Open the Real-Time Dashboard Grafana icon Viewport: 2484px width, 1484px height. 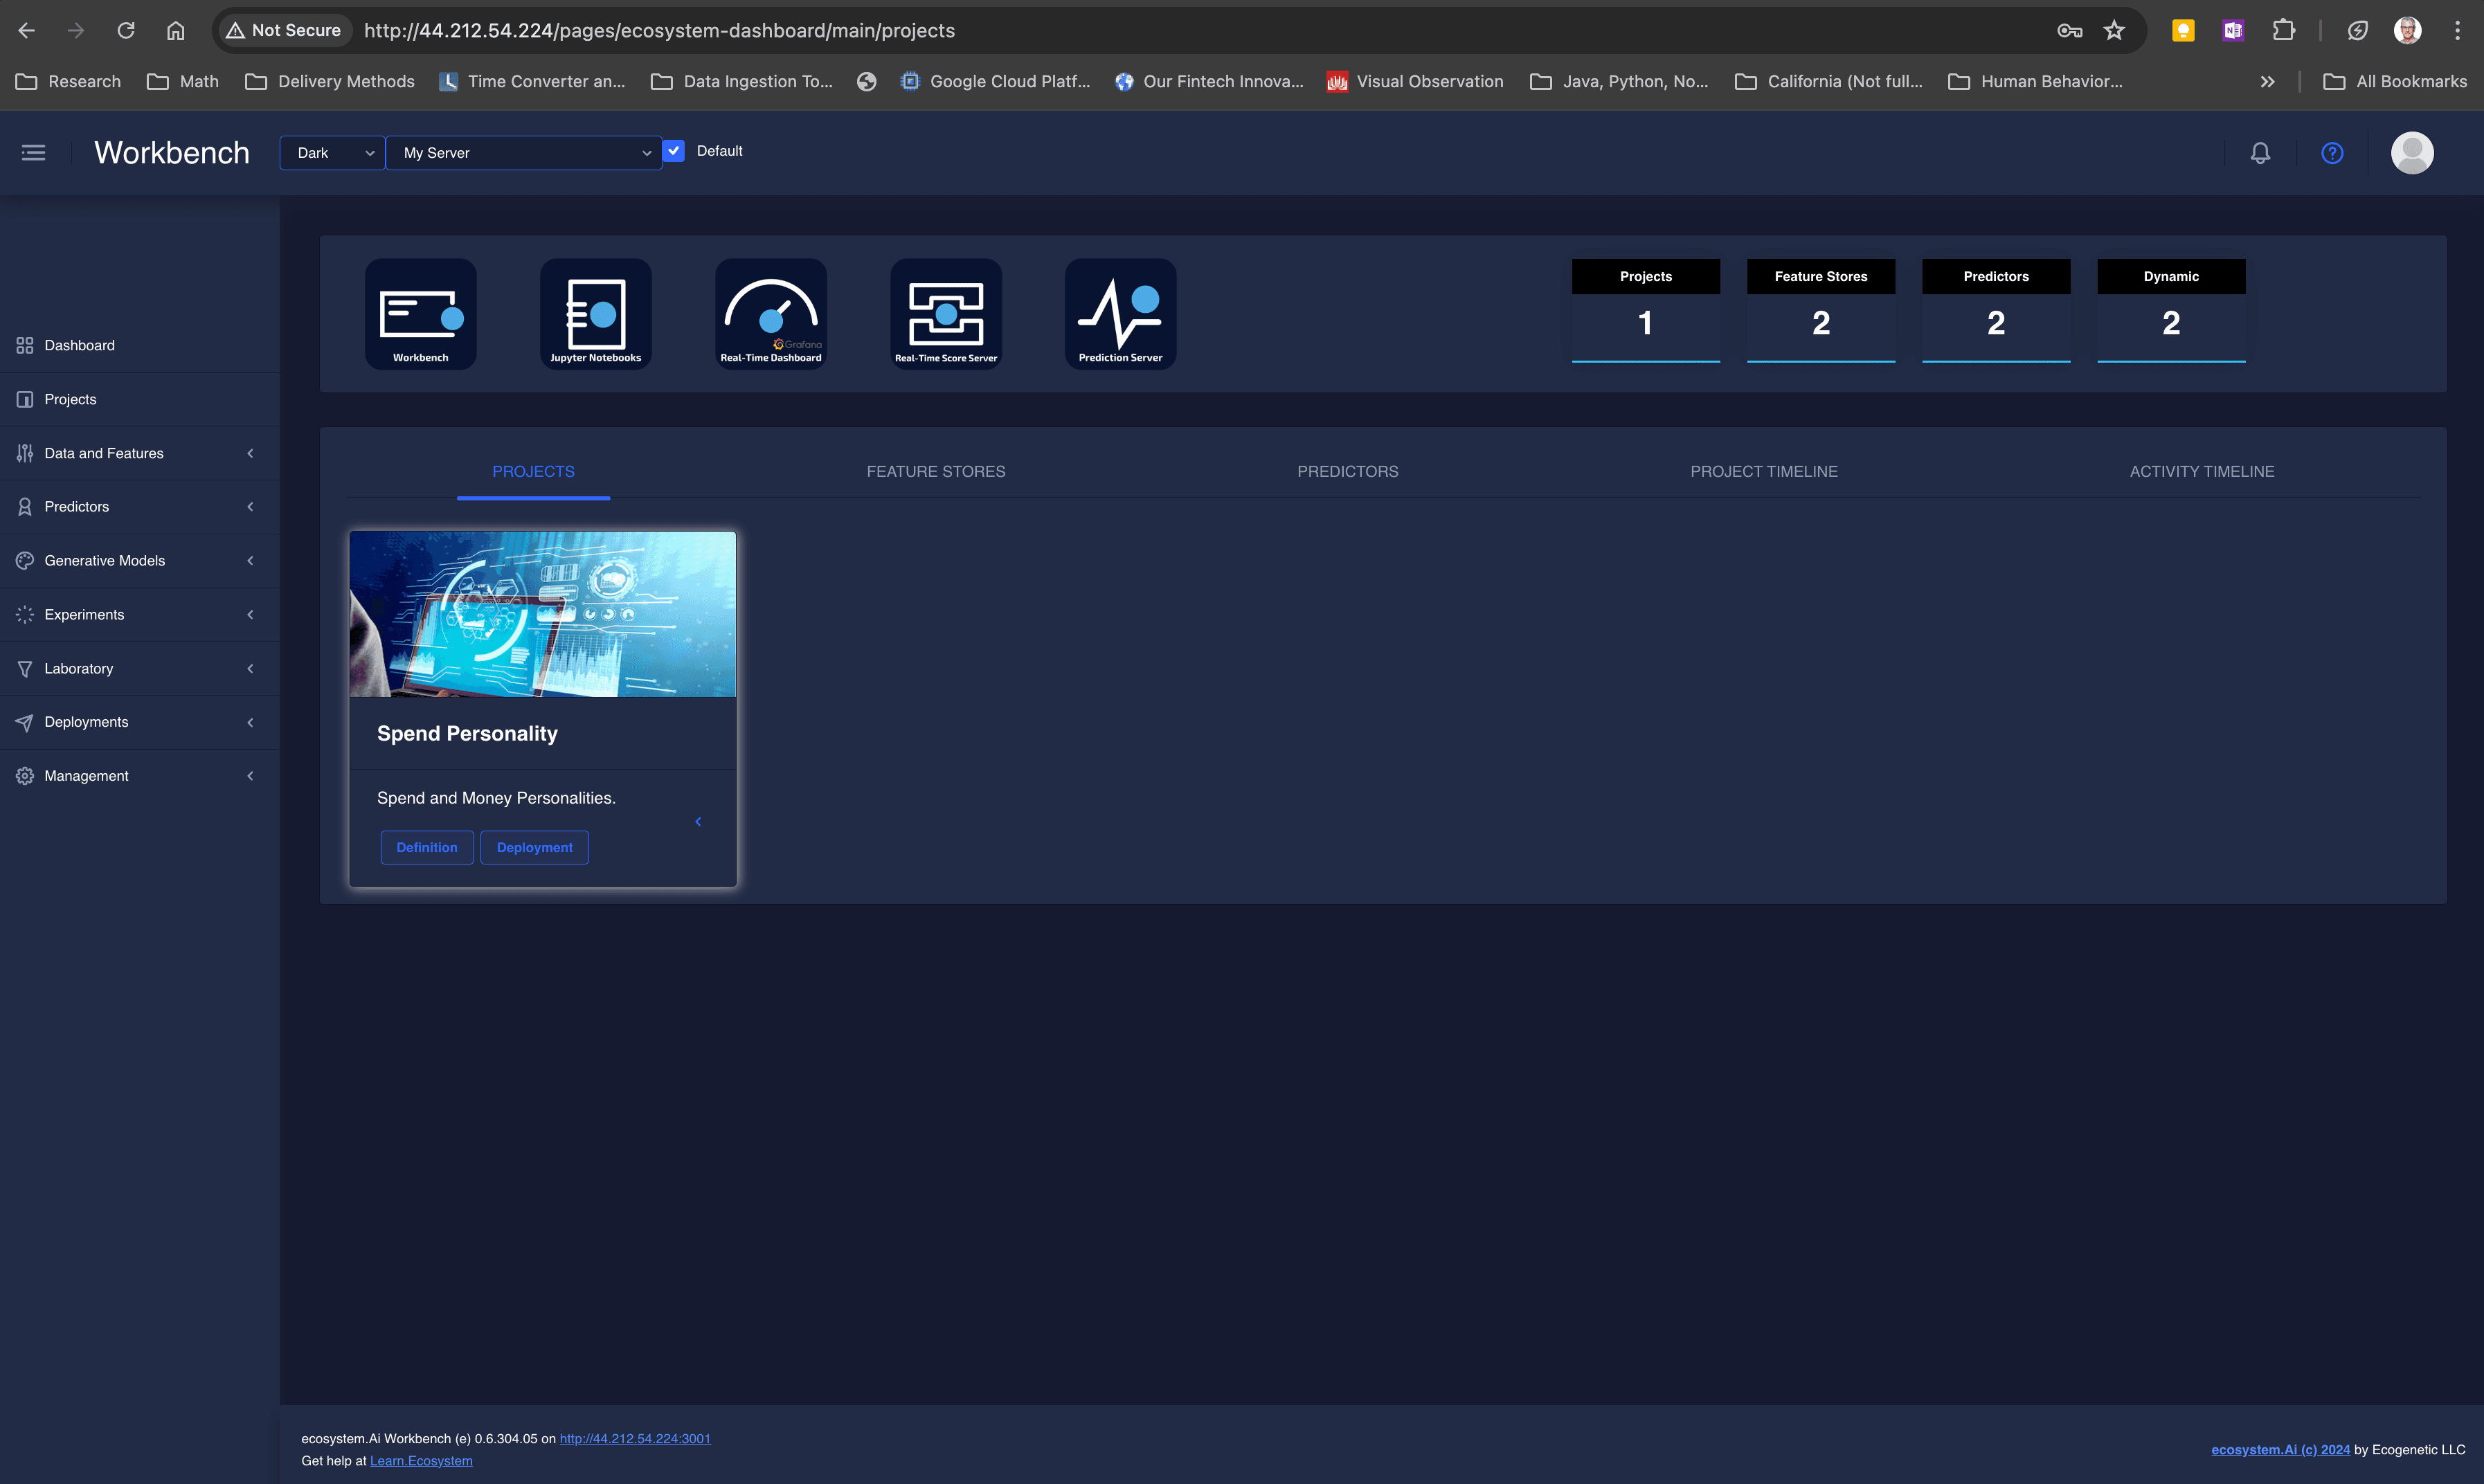click(x=770, y=314)
